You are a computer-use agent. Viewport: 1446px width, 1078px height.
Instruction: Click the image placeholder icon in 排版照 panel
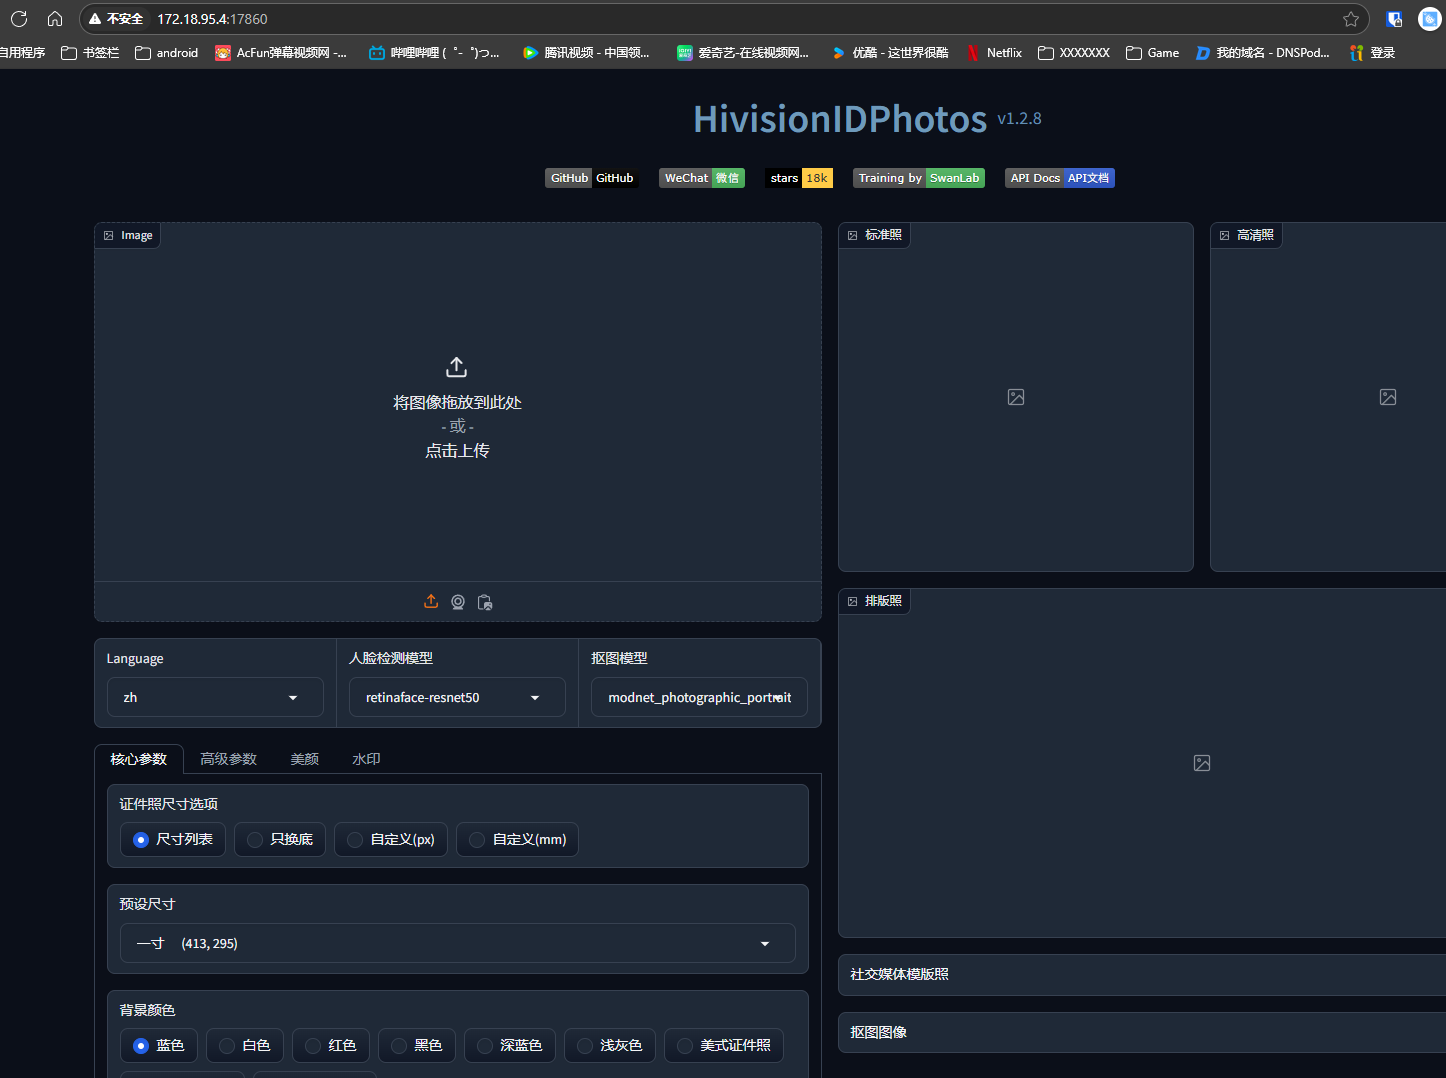click(1202, 763)
